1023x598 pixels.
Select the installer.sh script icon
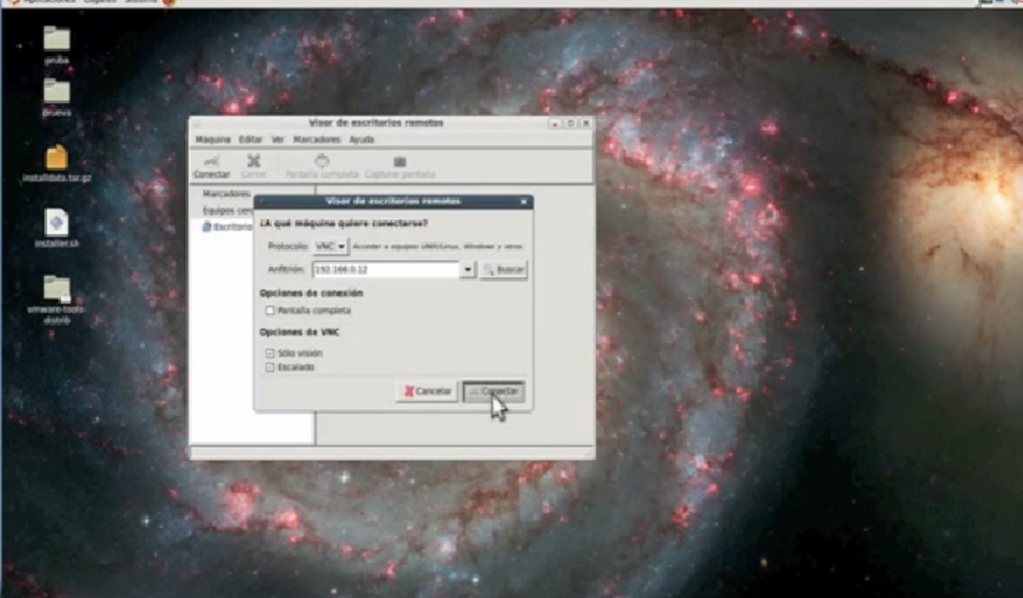[57, 228]
